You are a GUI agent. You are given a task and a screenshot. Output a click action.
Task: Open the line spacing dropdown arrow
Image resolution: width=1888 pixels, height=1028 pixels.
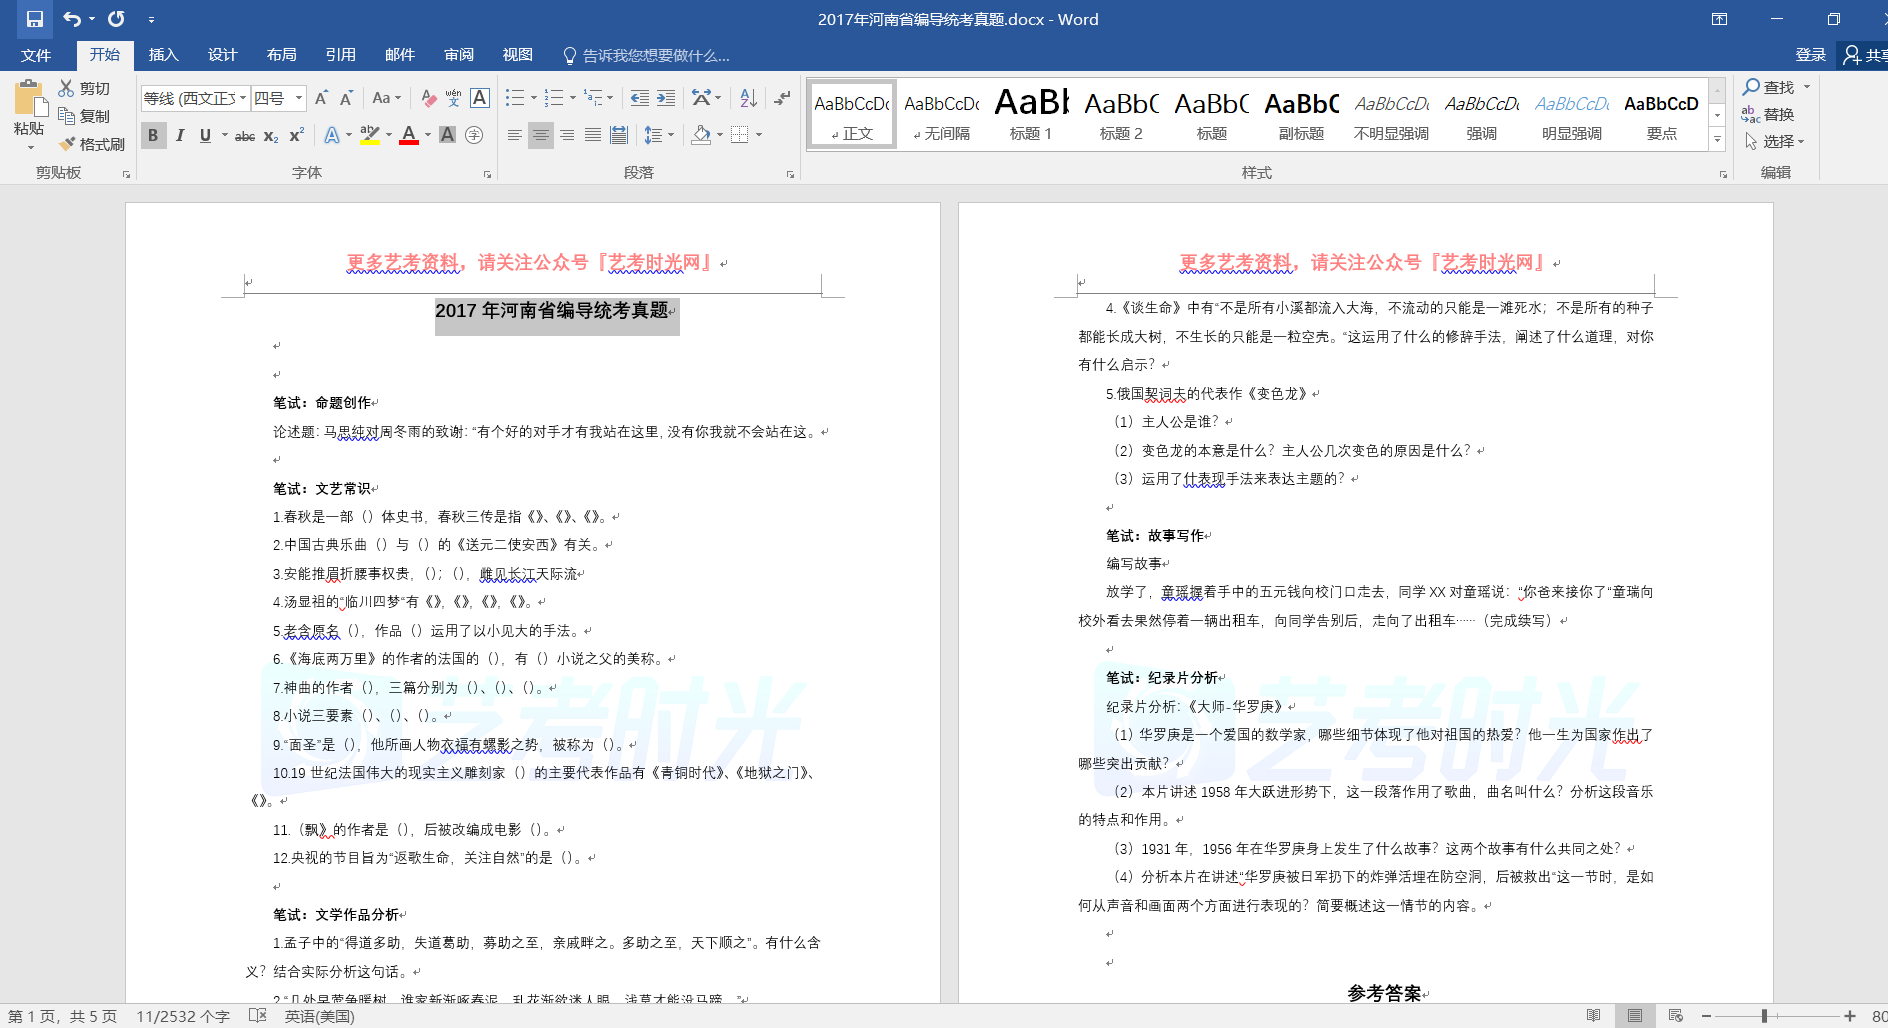tap(671, 136)
